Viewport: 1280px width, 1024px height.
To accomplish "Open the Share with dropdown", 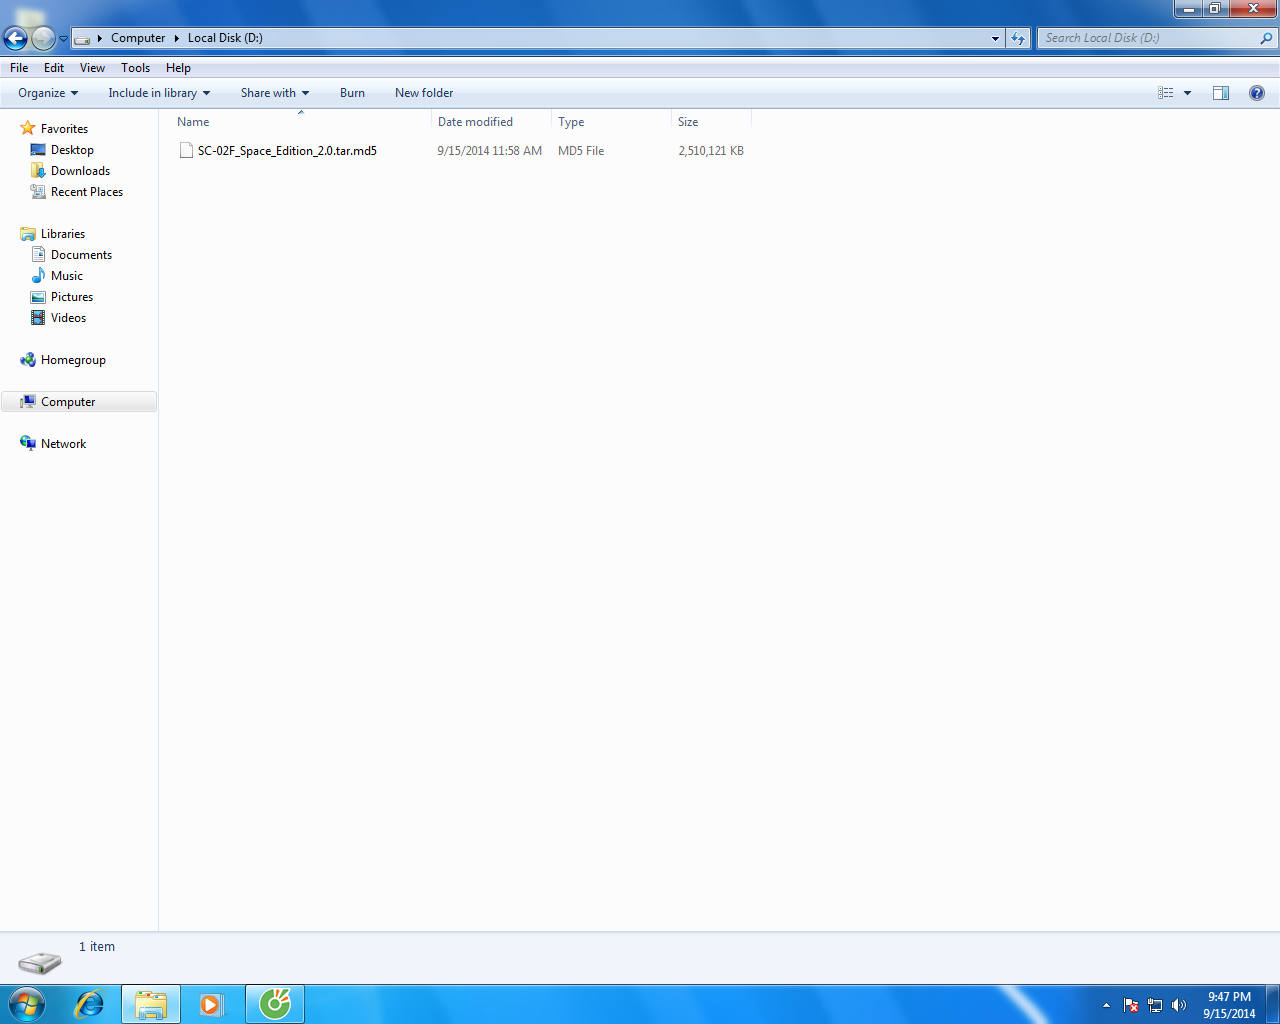I will [274, 93].
